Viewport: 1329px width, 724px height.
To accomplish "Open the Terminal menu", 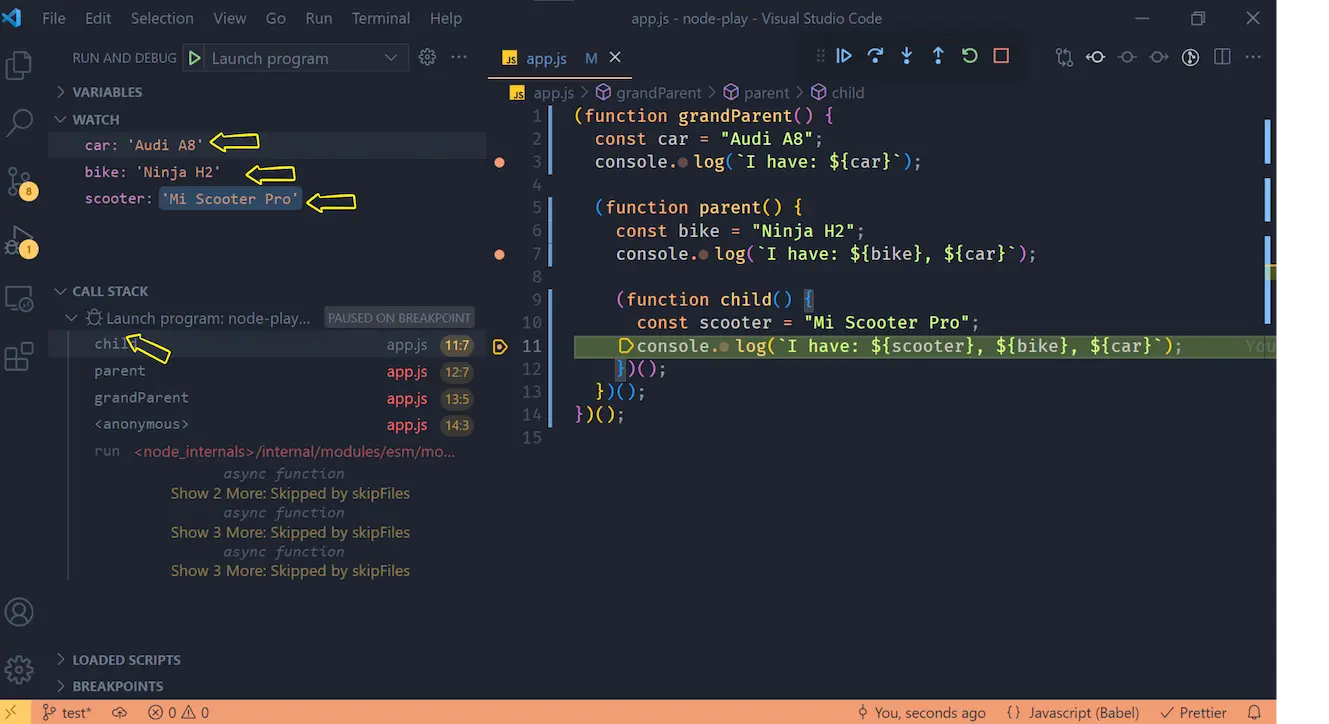I will pyautogui.click(x=381, y=18).
